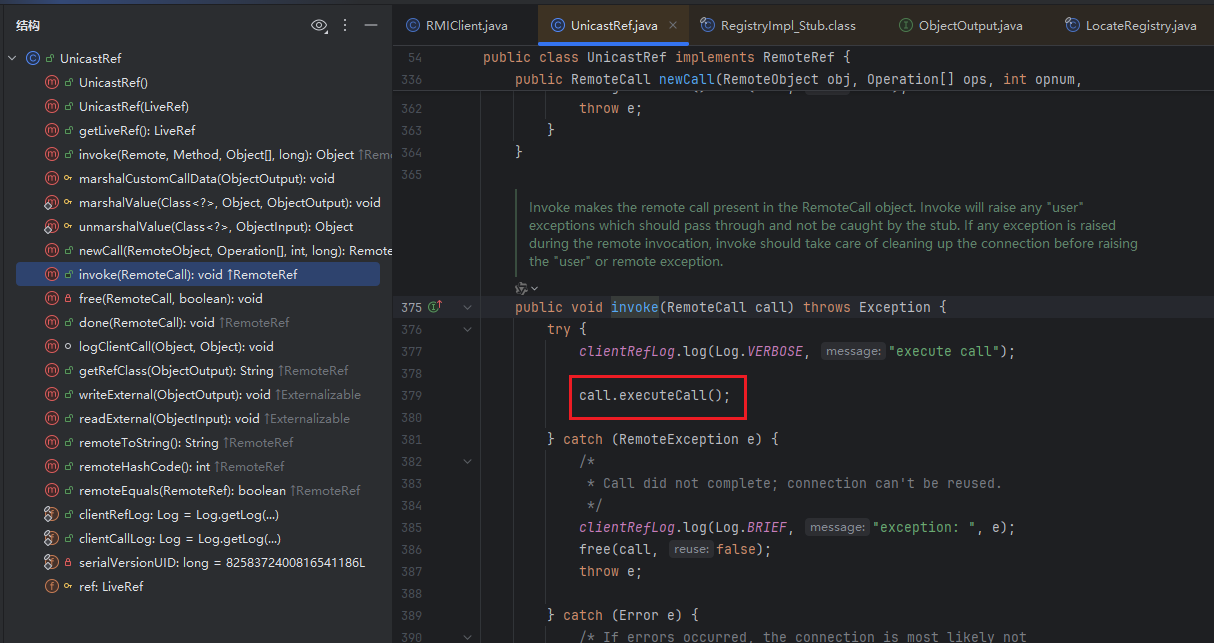Fold the comment block at line 382
This screenshot has width=1214, height=643.
[467, 462]
